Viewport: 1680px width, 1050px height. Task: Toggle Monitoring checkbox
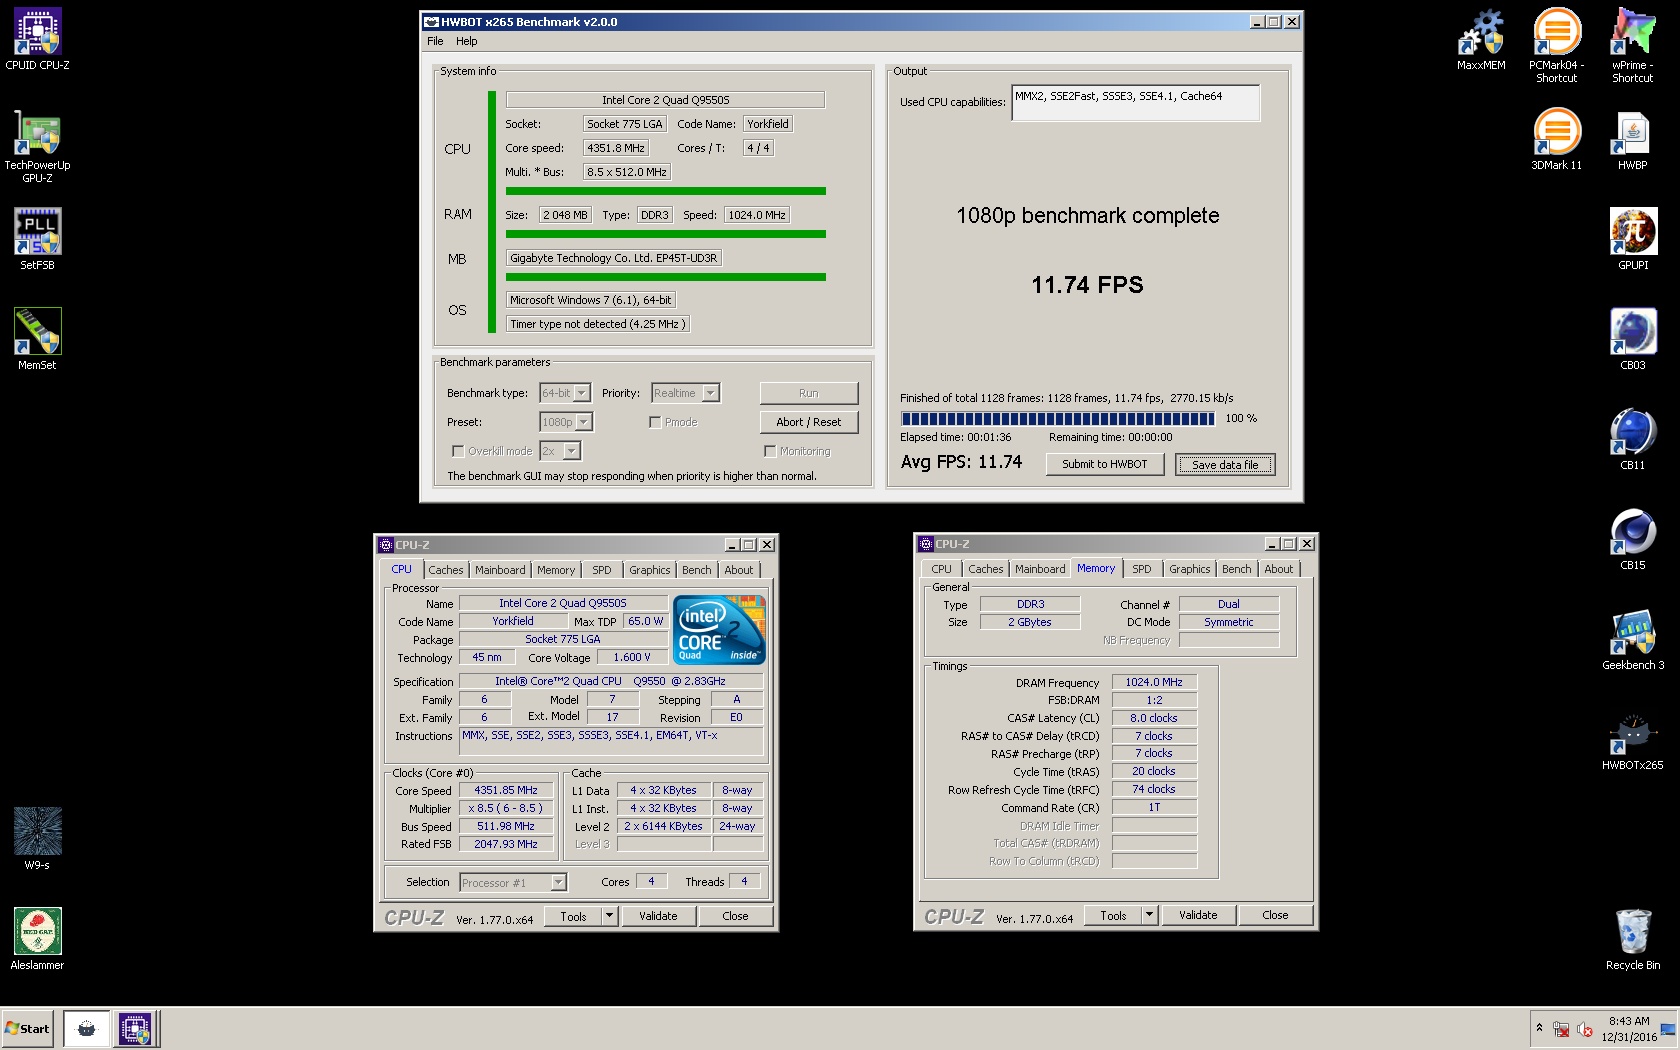770,451
